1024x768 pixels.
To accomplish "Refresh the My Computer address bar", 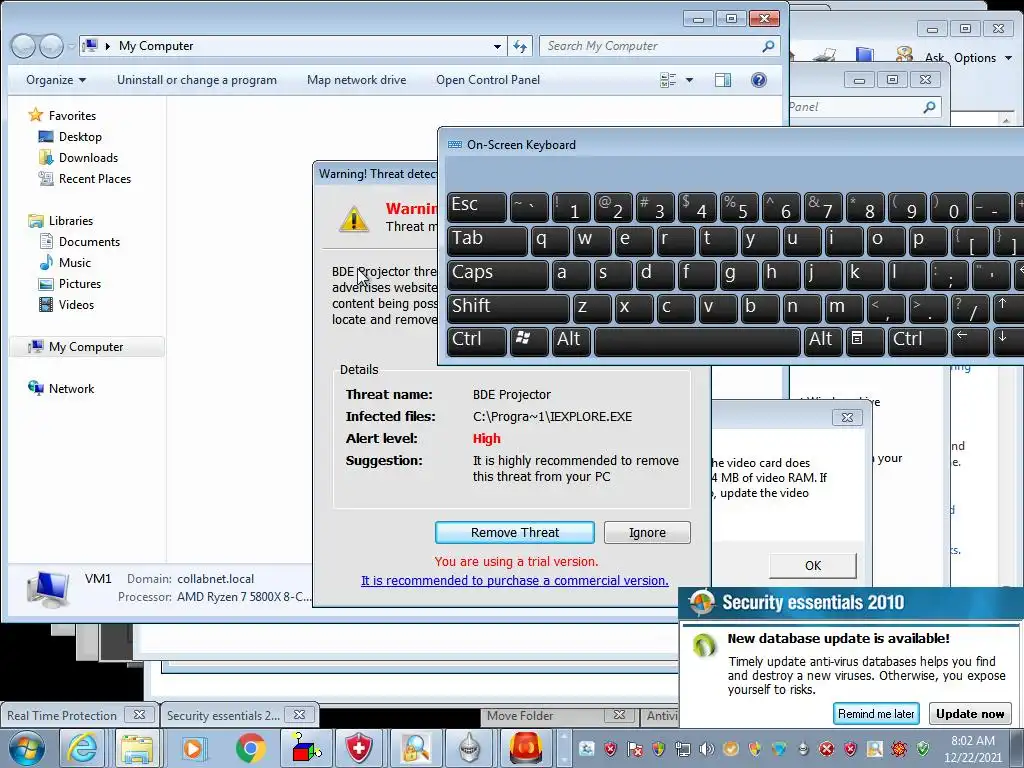I will (520, 46).
